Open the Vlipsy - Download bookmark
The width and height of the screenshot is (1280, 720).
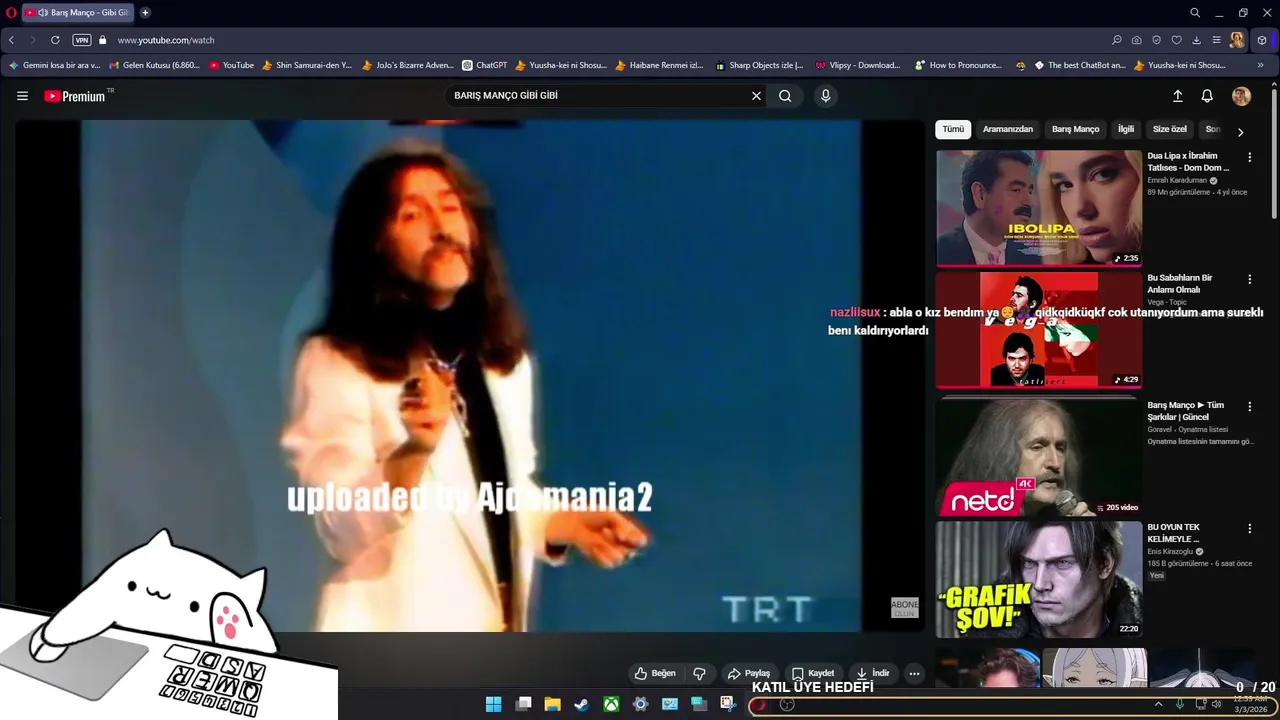click(858, 65)
